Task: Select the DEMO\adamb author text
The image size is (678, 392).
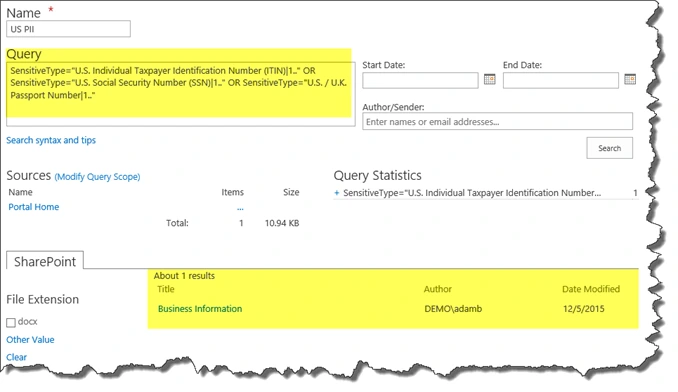Action: [x=453, y=309]
